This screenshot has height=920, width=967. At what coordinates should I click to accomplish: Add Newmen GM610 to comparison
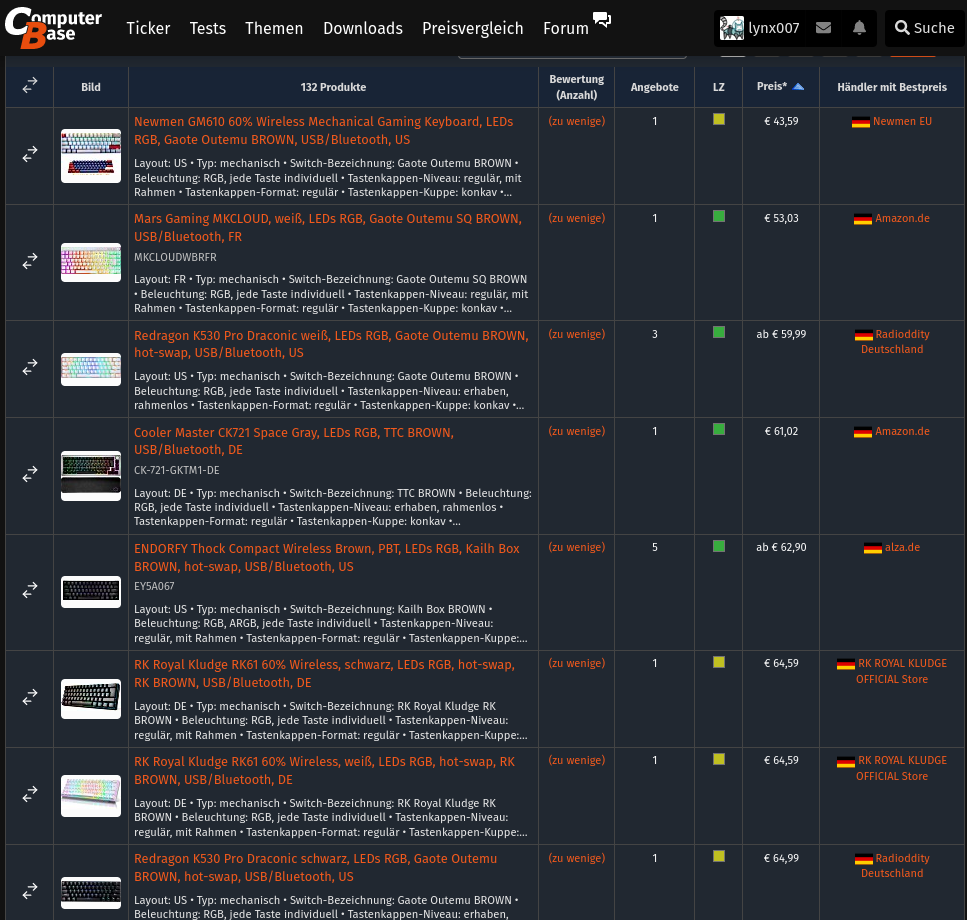click(x=30, y=154)
